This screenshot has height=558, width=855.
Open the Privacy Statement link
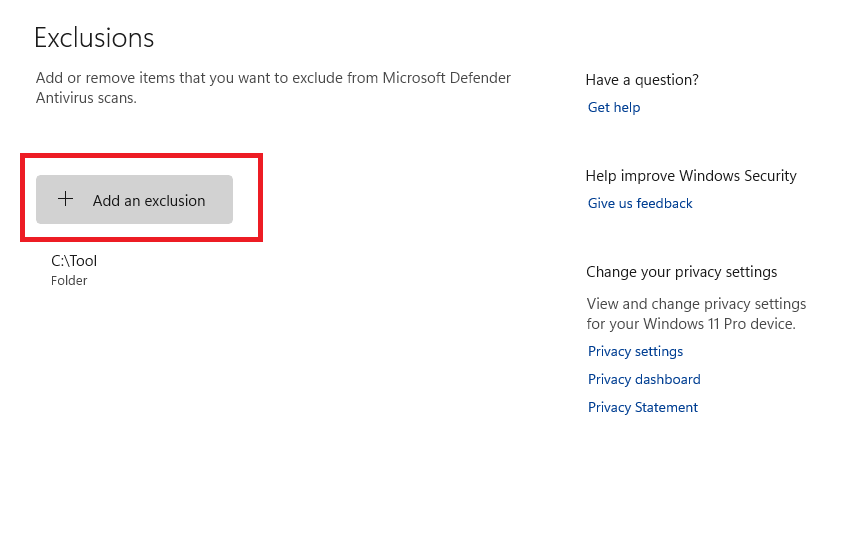click(642, 407)
